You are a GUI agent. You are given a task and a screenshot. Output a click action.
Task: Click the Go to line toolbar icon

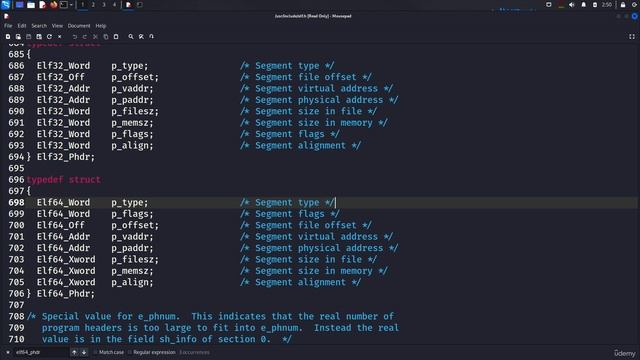tap(151, 37)
